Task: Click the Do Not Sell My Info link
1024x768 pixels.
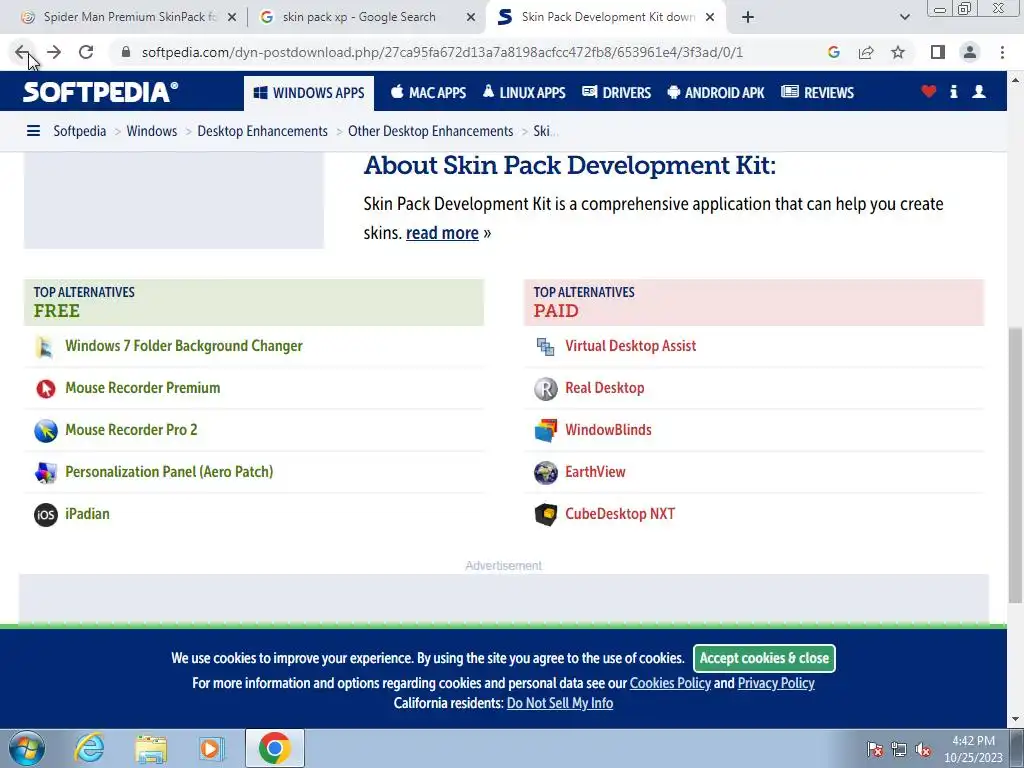Action: tap(560, 703)
